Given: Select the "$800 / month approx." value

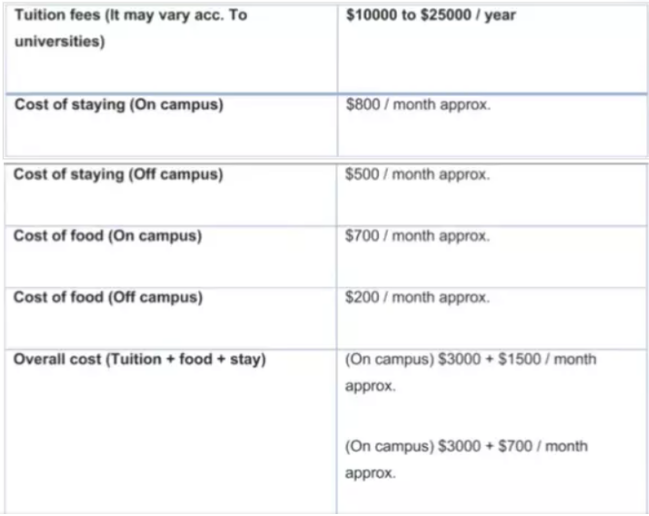Looking at the screenshot, I should pos(417,105).
